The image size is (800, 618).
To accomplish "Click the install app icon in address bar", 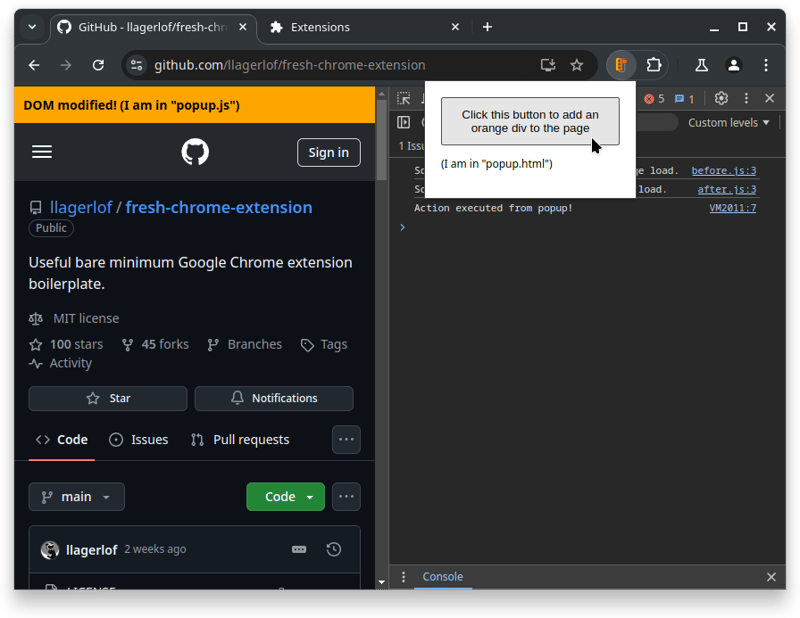I will tap(548, 65).
